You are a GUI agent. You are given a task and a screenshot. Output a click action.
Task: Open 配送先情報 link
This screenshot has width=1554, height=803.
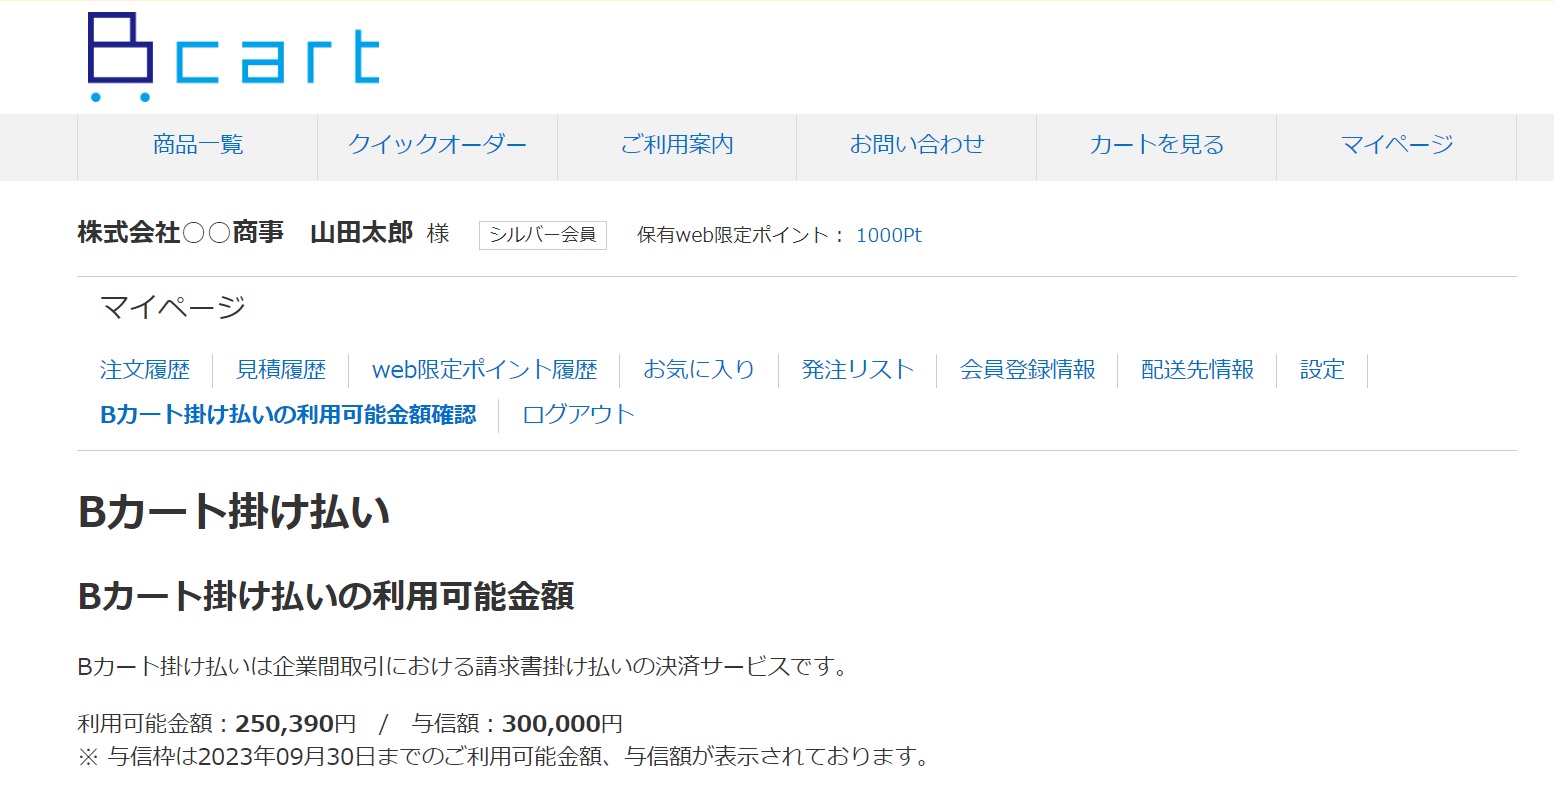[x=1198, y=370]
